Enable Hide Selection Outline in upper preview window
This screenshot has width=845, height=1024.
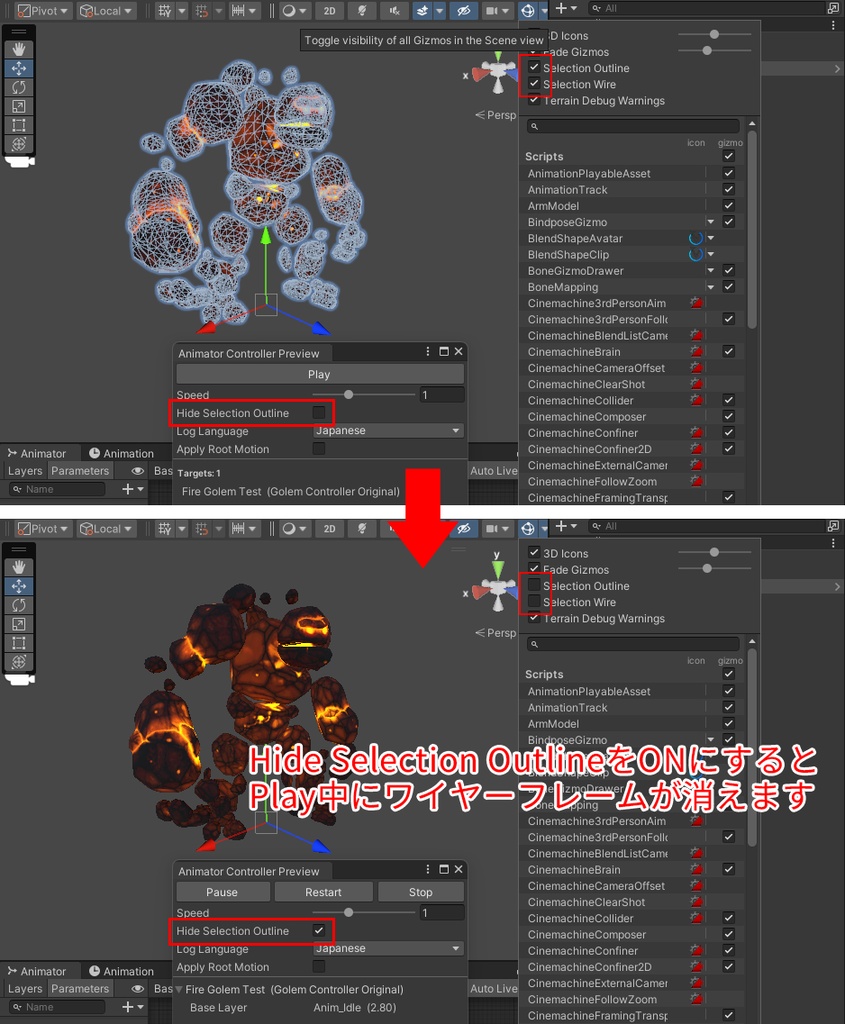(x=319, y=413)
